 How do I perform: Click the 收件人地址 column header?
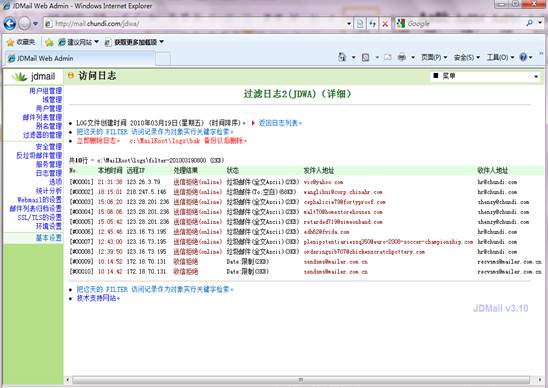point(493,171)
